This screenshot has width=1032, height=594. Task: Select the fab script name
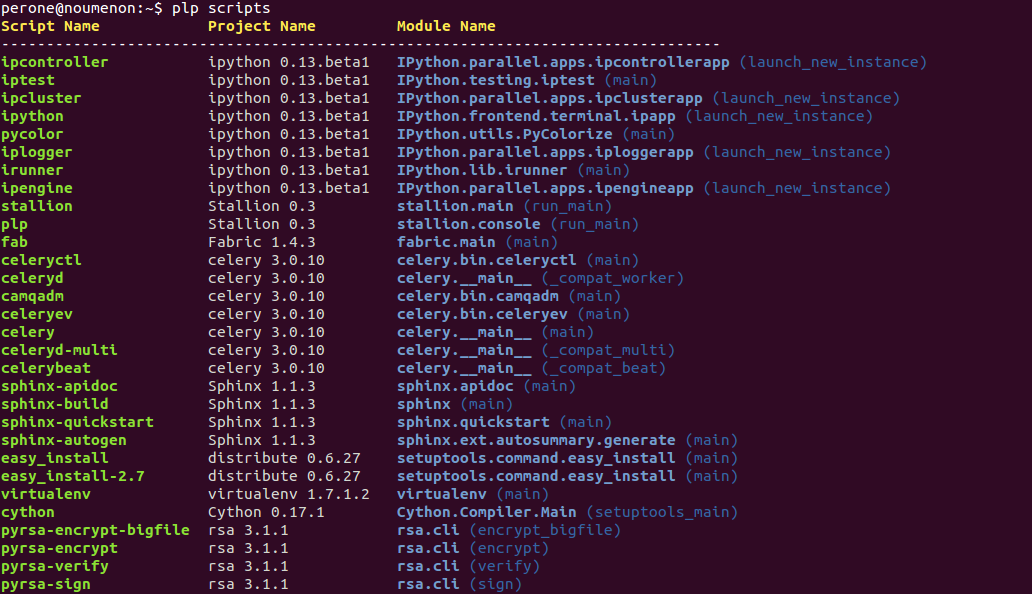pyautogui.click(x=14, y=242)
